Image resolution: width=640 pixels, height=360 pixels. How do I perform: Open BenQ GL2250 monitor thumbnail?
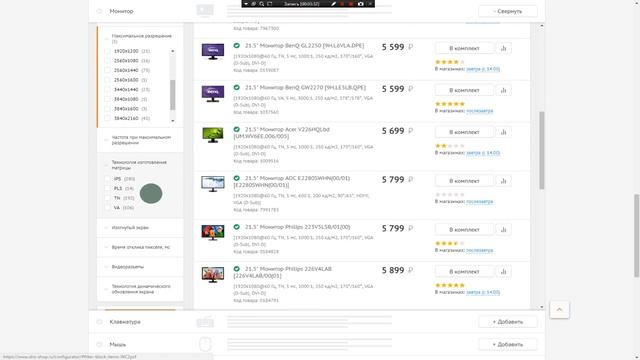pyautogui.click(x=213, y=51)
